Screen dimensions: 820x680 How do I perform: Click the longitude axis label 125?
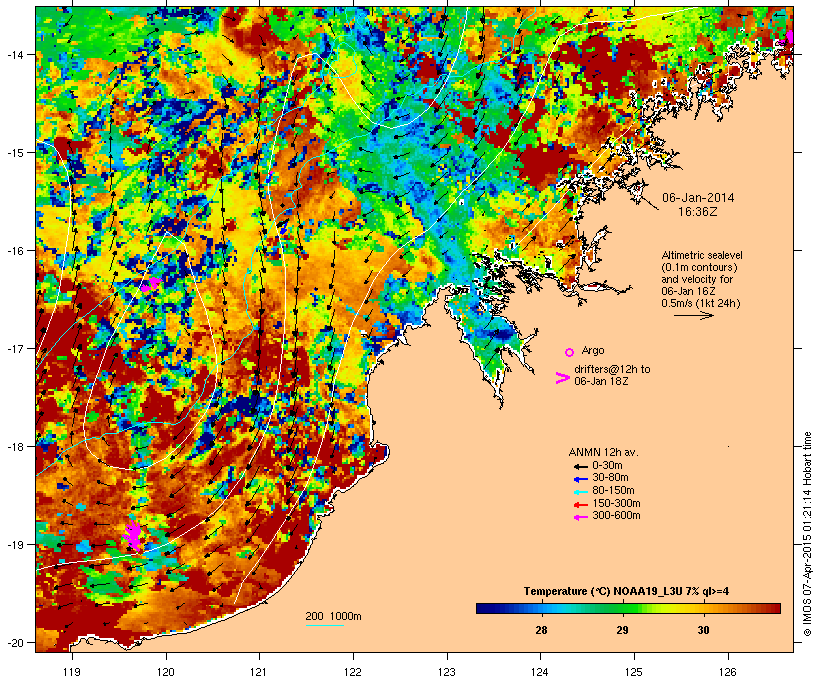[634, 672]
